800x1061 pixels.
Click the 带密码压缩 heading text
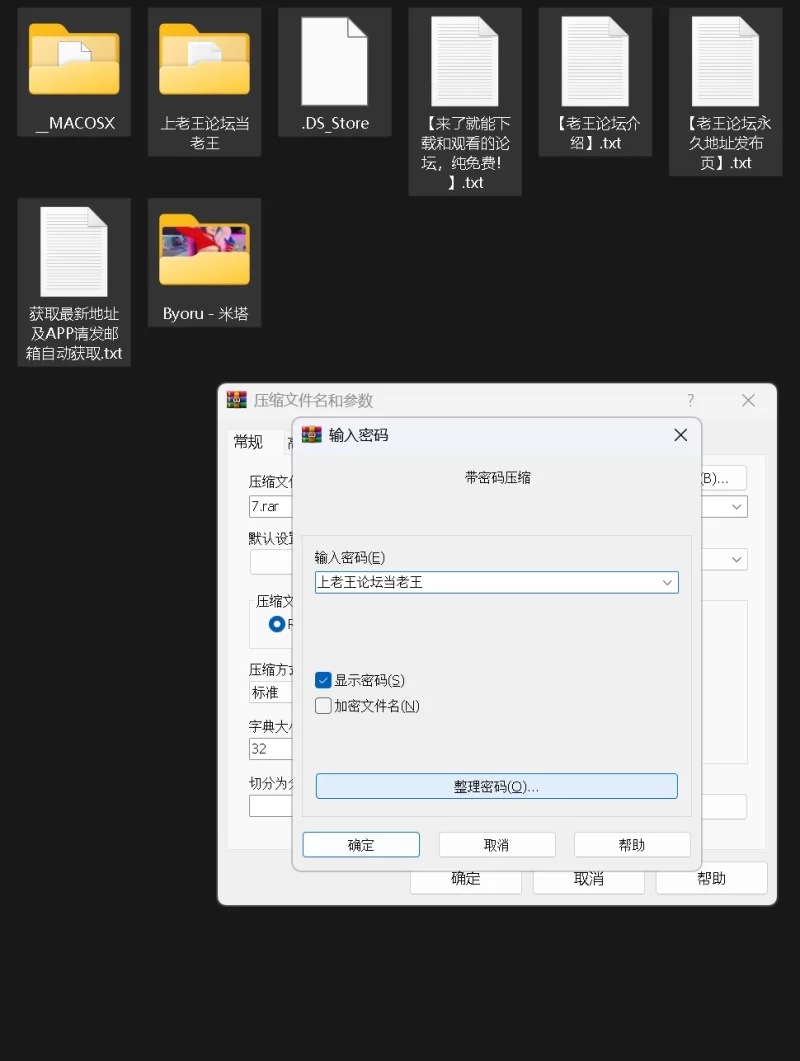tap(497, 478)
